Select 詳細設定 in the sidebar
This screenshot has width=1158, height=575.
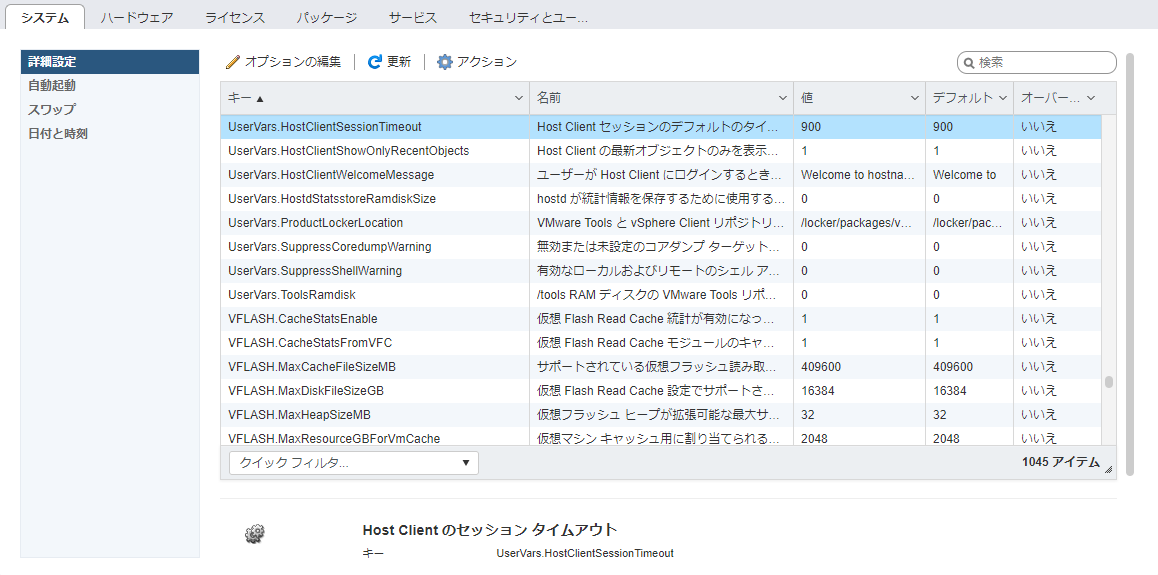click(110, 62)
